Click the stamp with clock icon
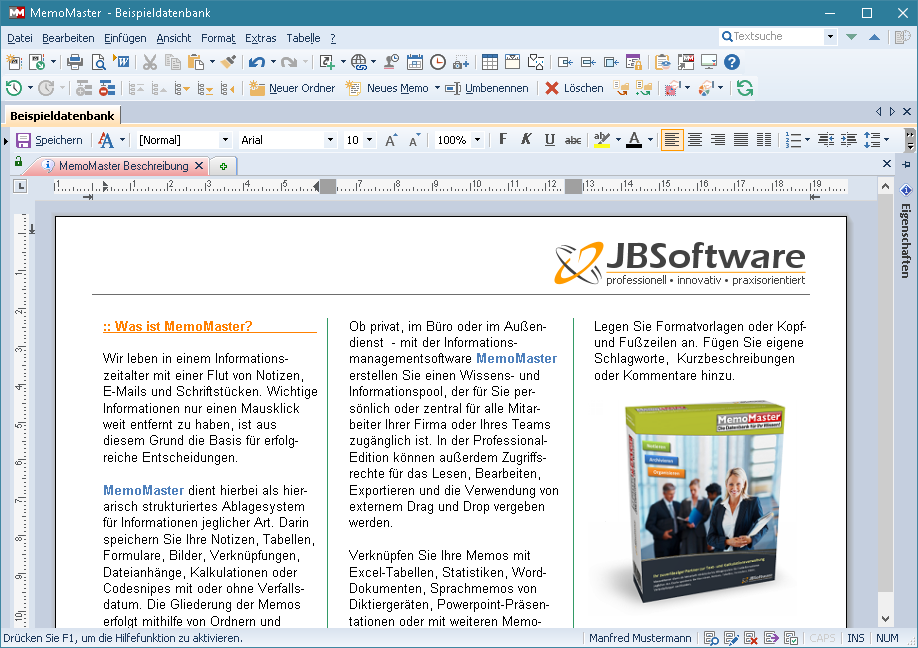This screenshot has width=918, height=648. (392, 61)
